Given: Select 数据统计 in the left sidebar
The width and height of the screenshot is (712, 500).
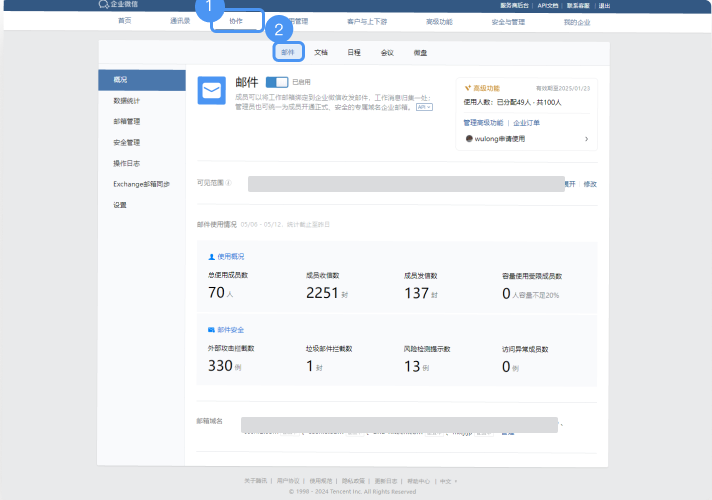Looking at the screenshot, I should (127, 101).
